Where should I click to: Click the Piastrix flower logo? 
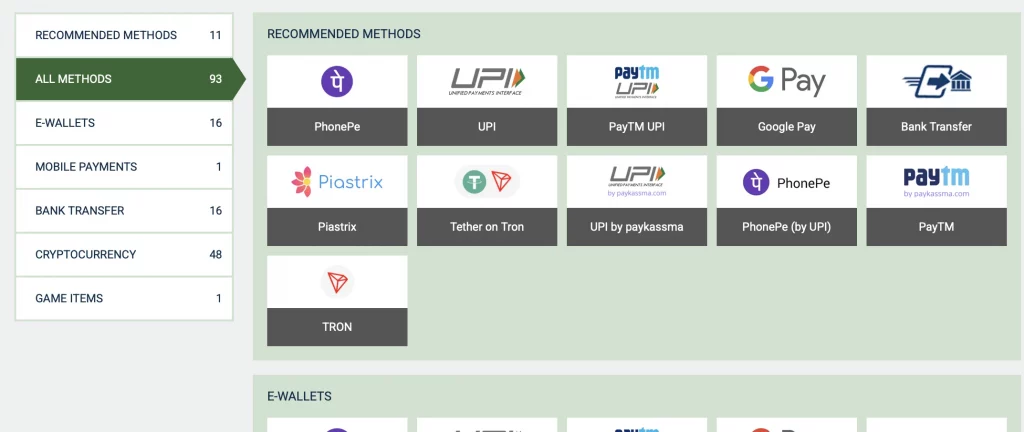(x=337, y=182)
